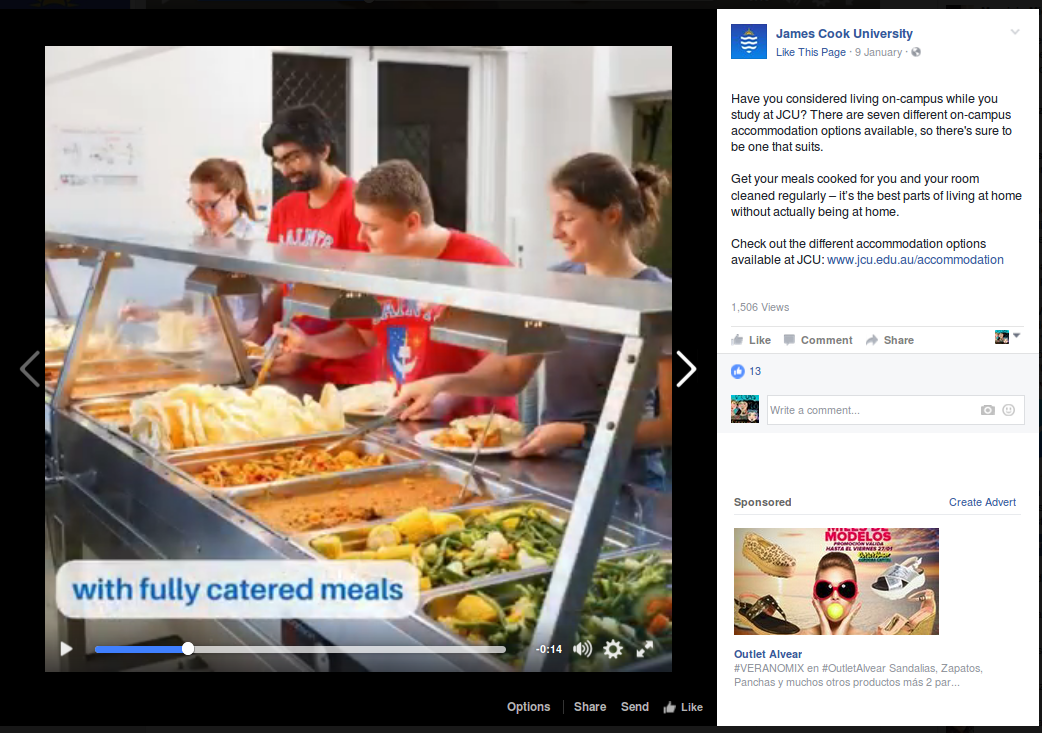
Task: Attach a photo using the camera icon
Action: pos(988,410)
